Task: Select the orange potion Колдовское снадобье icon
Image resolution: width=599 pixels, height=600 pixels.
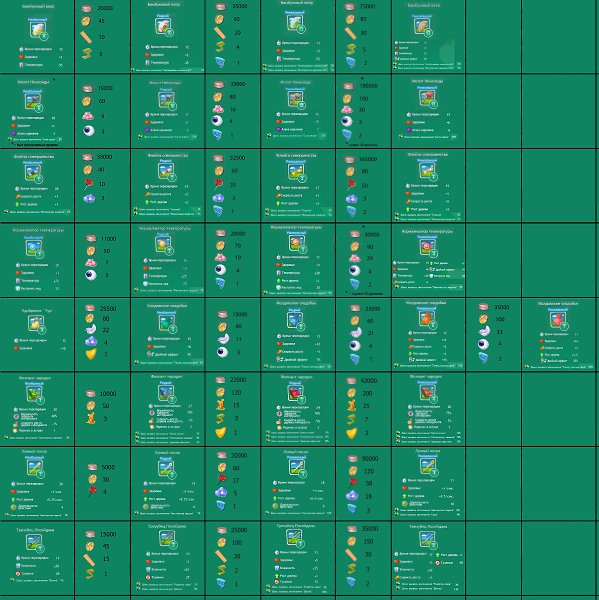Action: 426,319
